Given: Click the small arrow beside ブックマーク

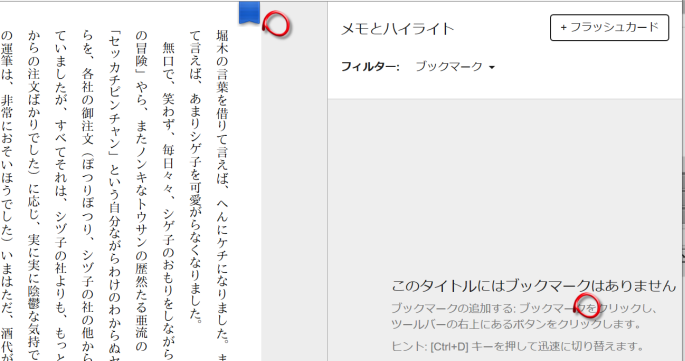Looking at the screenshot, I should [x=492, y=67].
